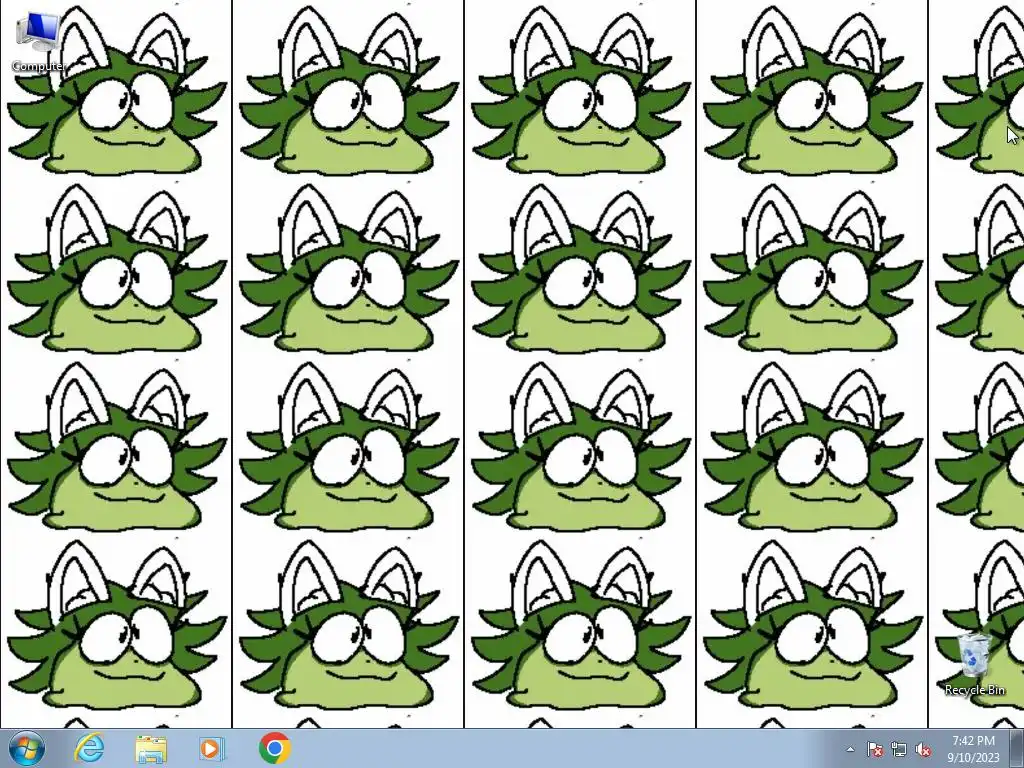The width and height of the screenshot is (1024, 768).
Task: Click the Show desktop button at taskbar end
Action: [x=1017, y=748]
